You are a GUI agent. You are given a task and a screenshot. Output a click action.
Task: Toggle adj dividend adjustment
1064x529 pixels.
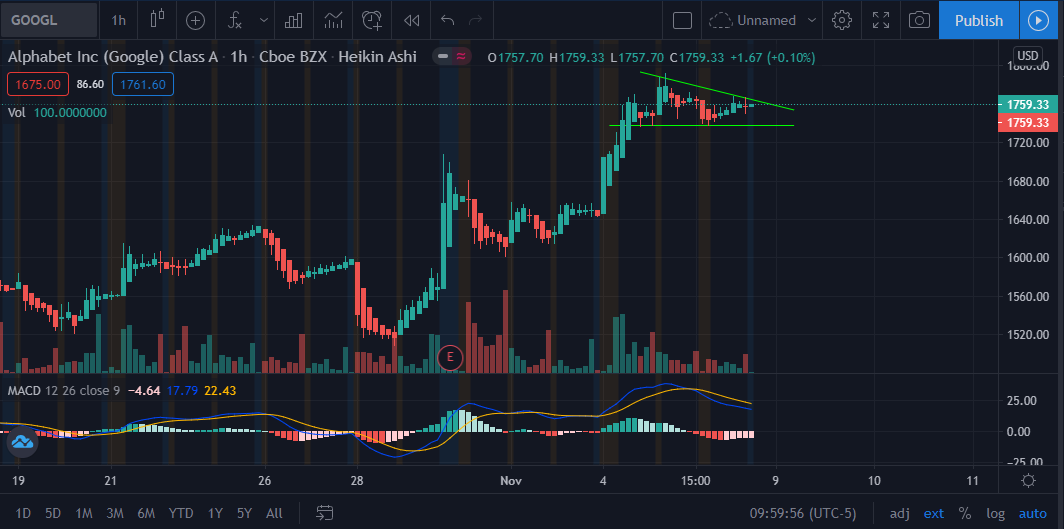pyautogui.click(x=900, y=513)
